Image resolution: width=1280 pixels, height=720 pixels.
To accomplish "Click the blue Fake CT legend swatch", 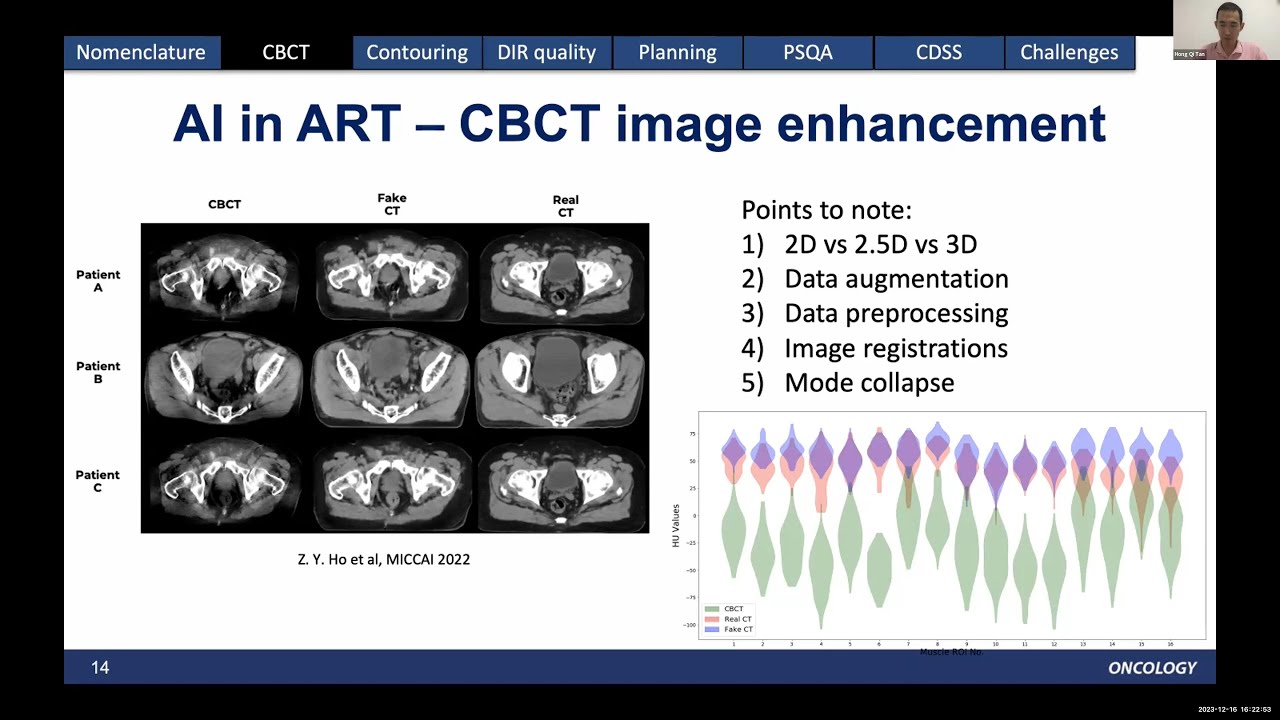I will 712,629.
